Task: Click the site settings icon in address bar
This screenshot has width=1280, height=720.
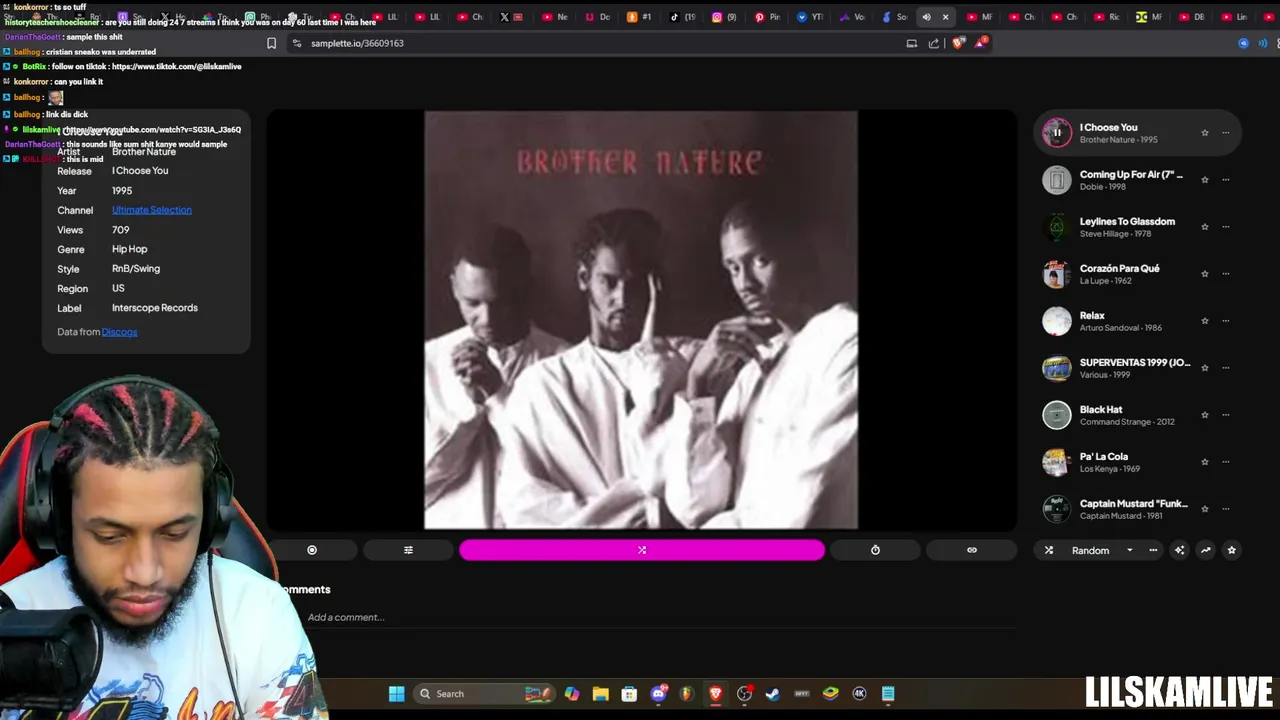Action: point(296,43)
